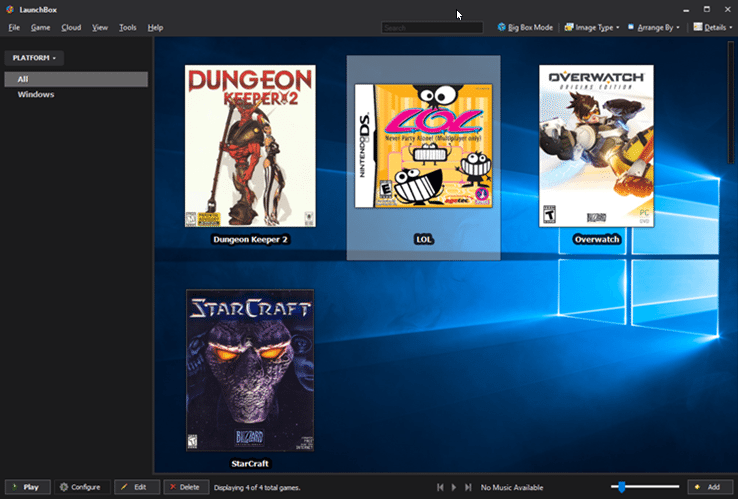738x499 pixels.
Task: Switch to Big Box Mode
Action: click(x=524, y=27)
